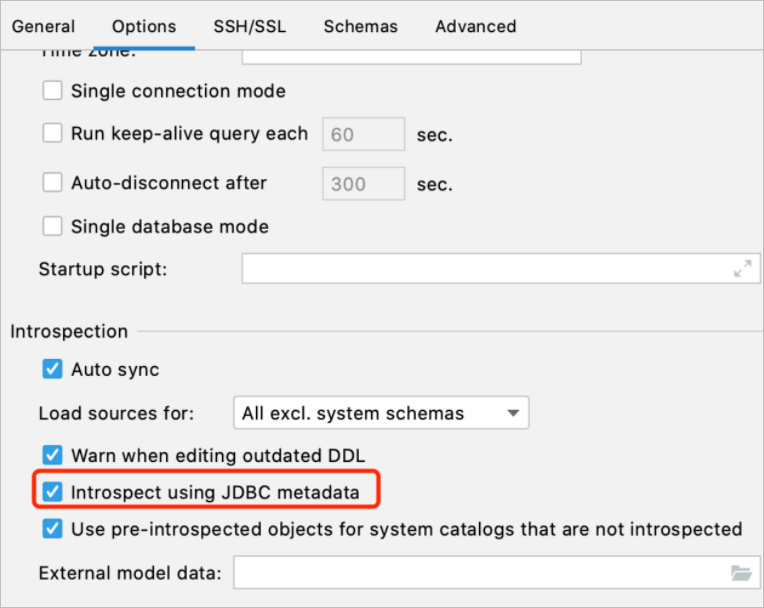Click the keep-alive seconds input field
764x608 pixels.
(x=363, y=134)
